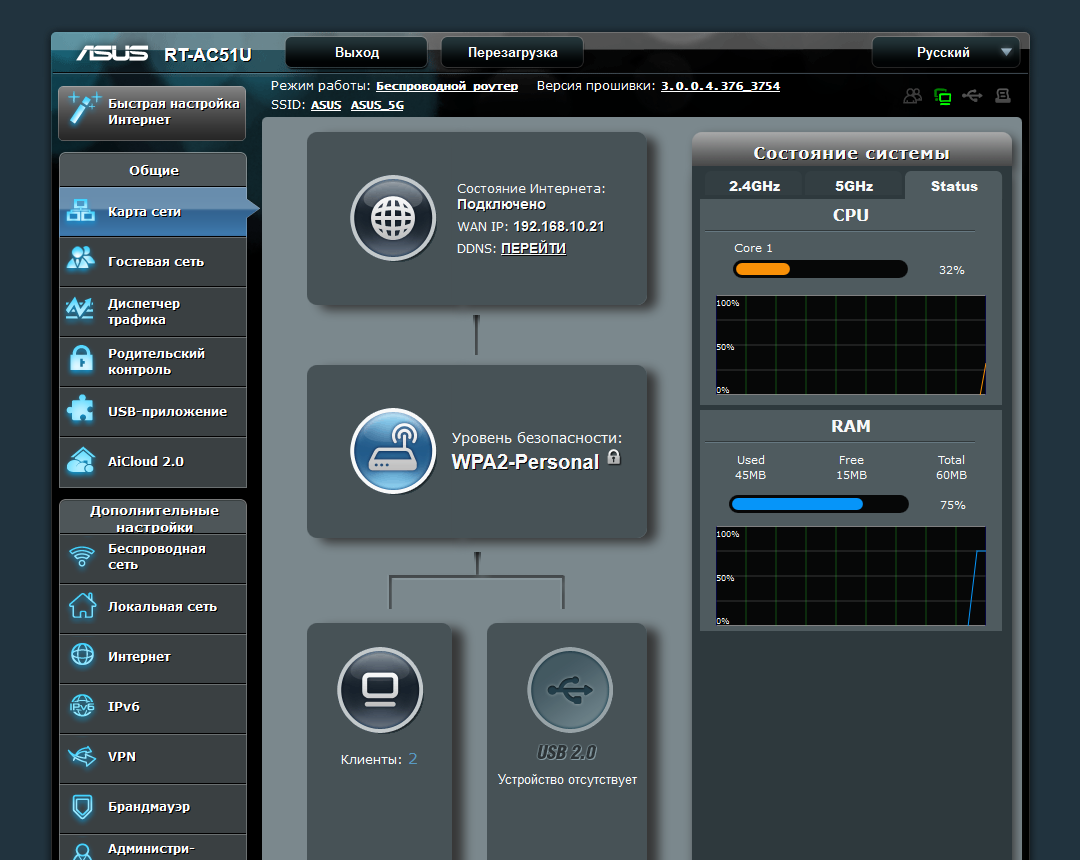Click the ASUS_5G SSID link
This screenshot has width=1080, height=860.
click(x=377, y=105)
